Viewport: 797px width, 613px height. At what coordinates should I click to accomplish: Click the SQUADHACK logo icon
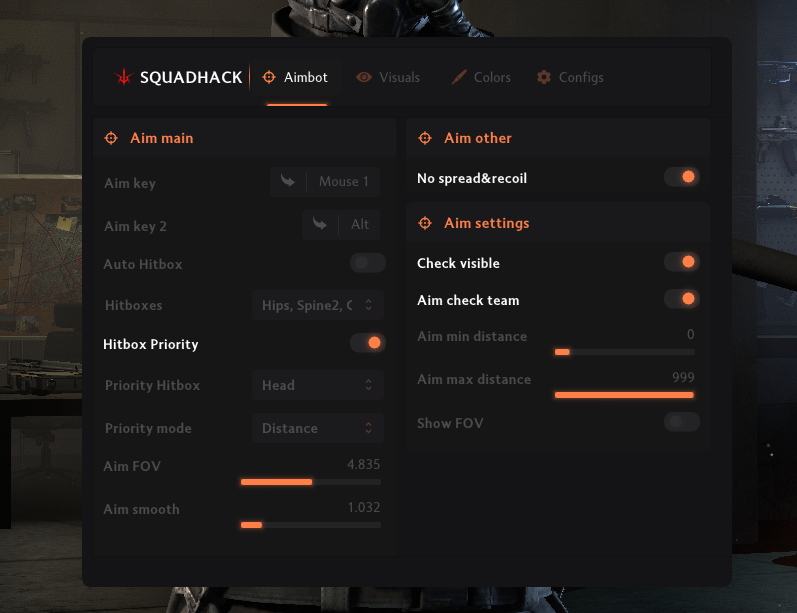click(x=124, y=78)
